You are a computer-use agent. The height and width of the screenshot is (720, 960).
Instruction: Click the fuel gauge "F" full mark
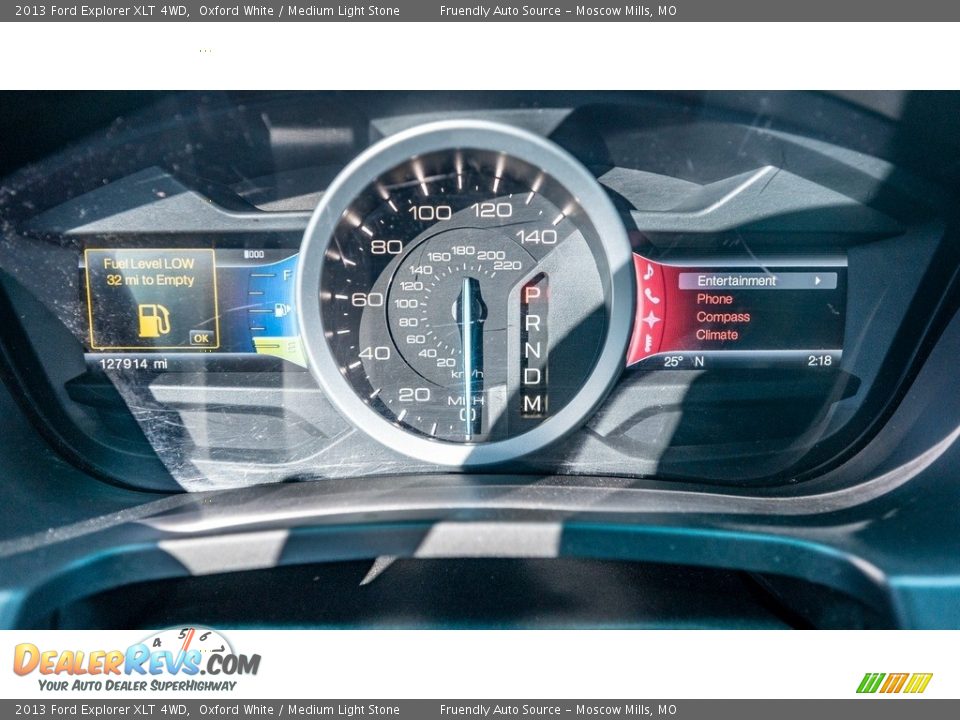pos(287,275)
